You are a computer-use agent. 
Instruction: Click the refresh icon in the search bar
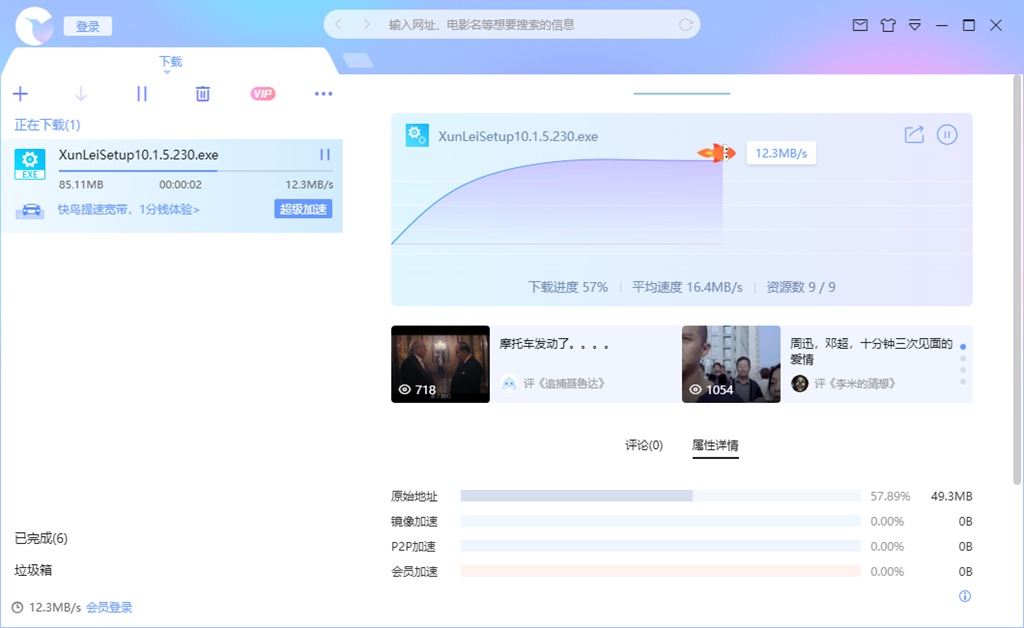point(686,25)
